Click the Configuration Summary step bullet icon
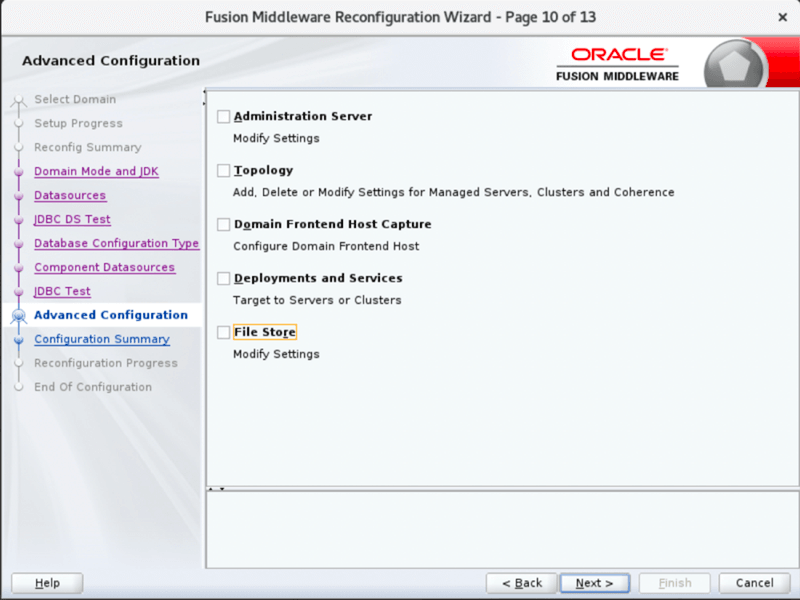The width and height of the screenshot is (800, 600). [x=19, y=340]
